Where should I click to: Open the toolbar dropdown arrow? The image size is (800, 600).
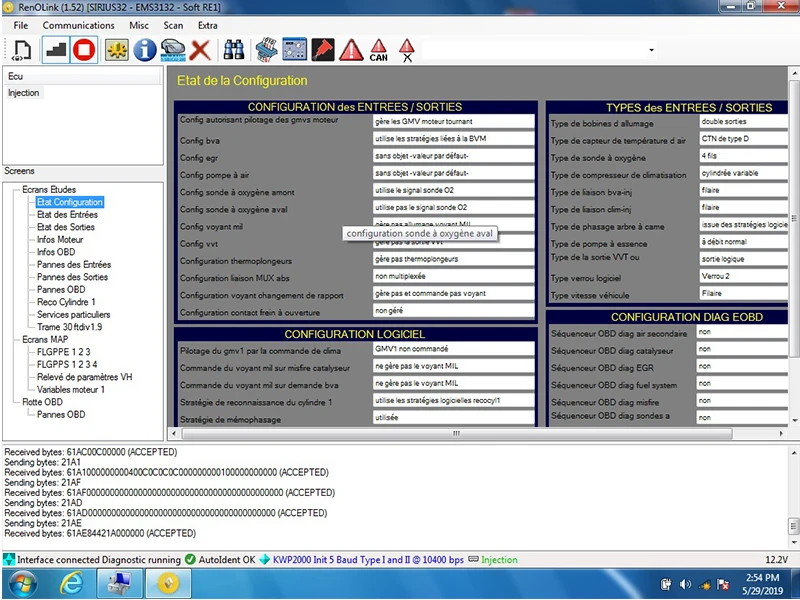651,50
